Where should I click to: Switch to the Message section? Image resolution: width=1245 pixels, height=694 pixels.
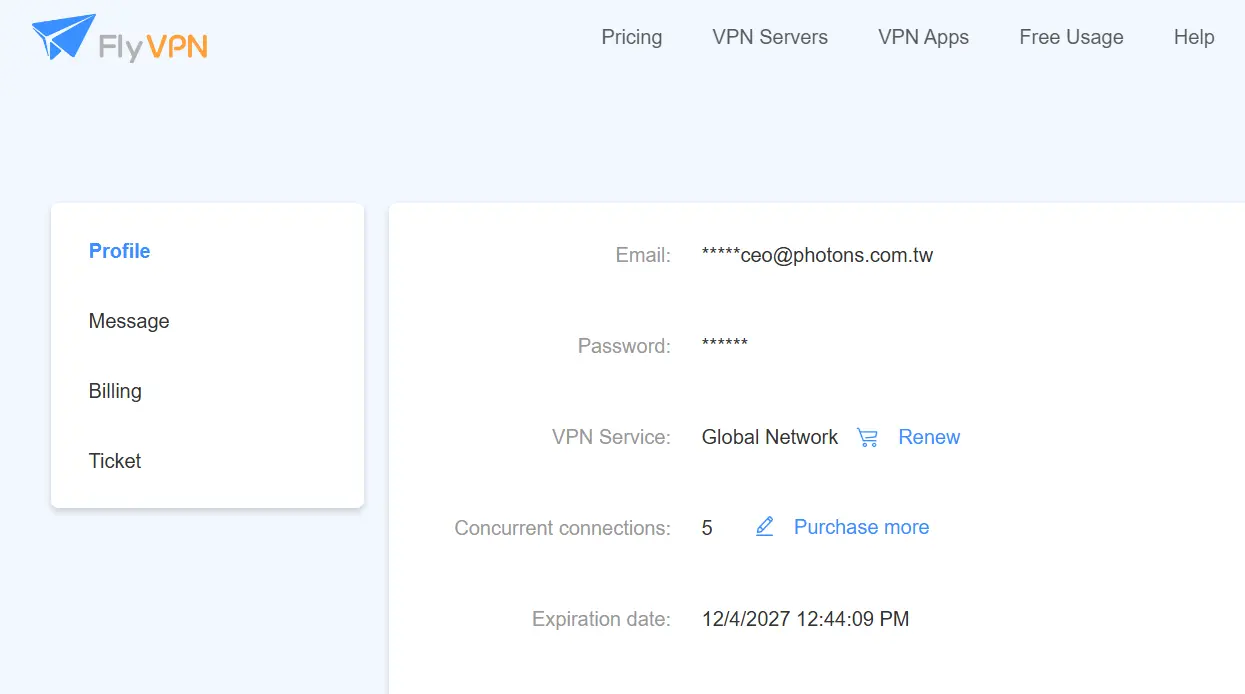(x=129, y=321)
